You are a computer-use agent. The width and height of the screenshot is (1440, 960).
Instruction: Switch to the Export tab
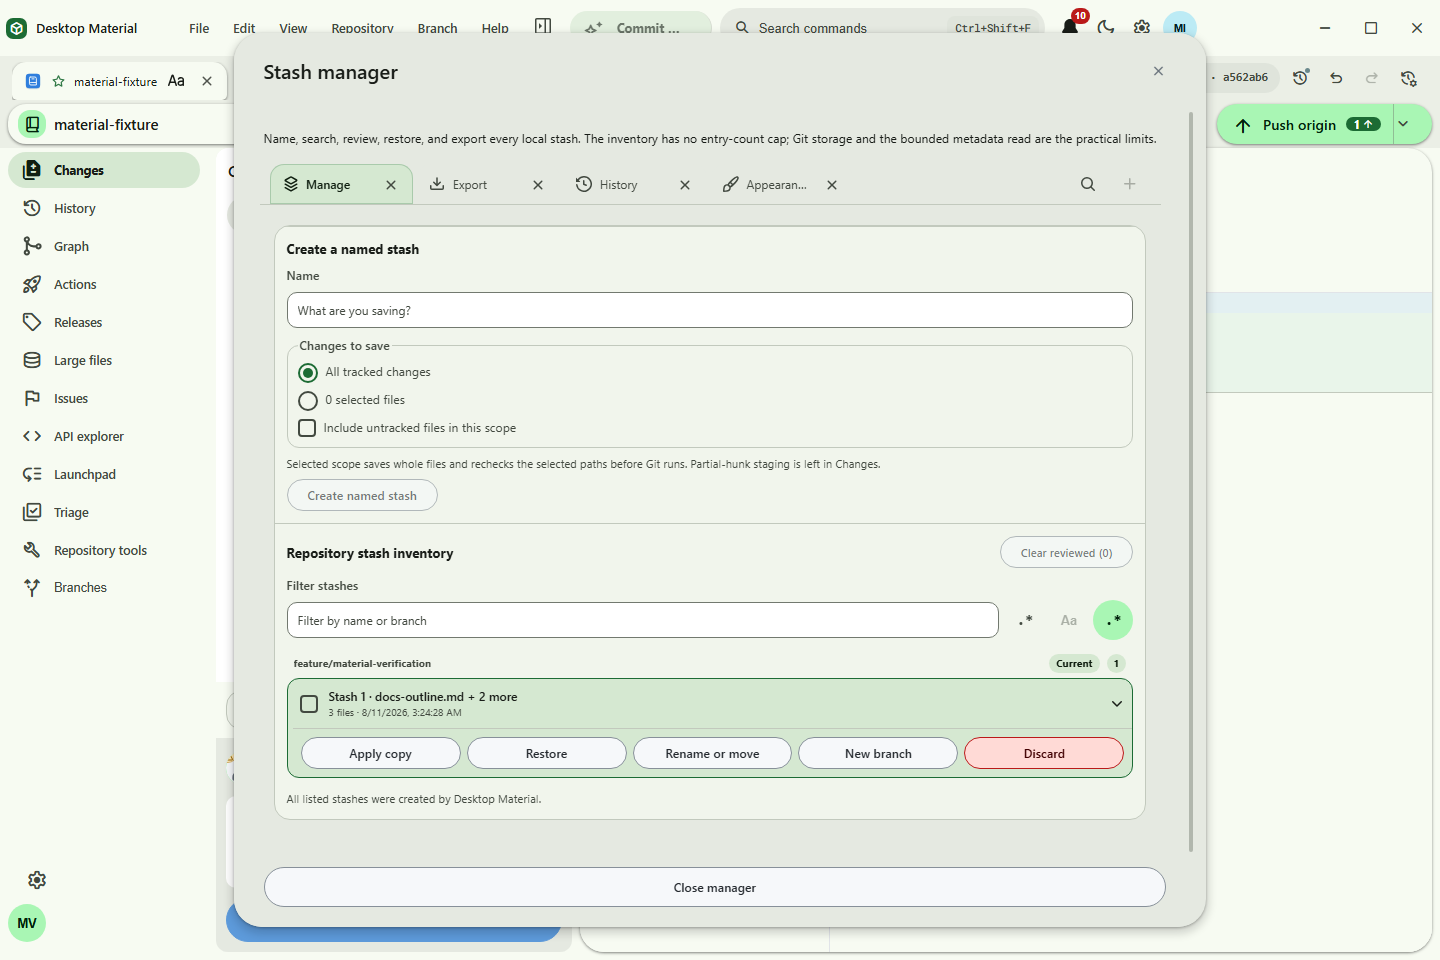tap(469, 185)
